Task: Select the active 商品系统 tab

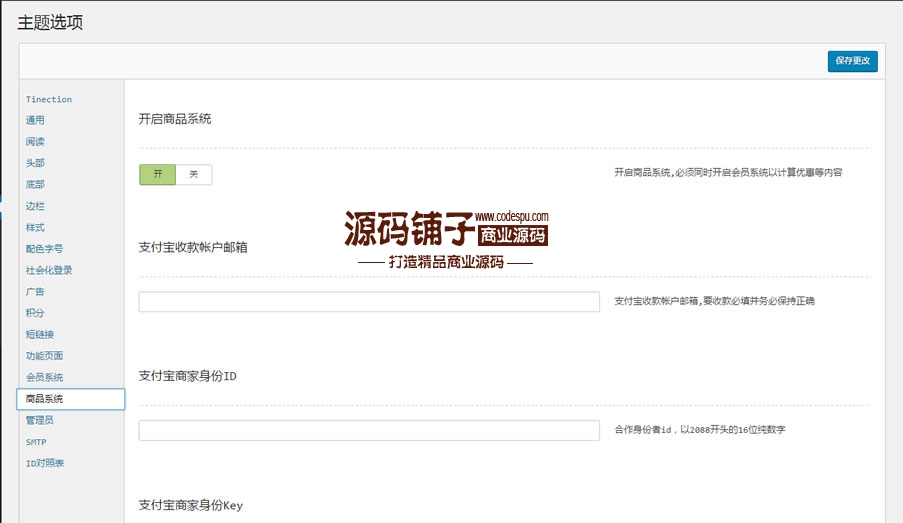Action: coord(71,399)
